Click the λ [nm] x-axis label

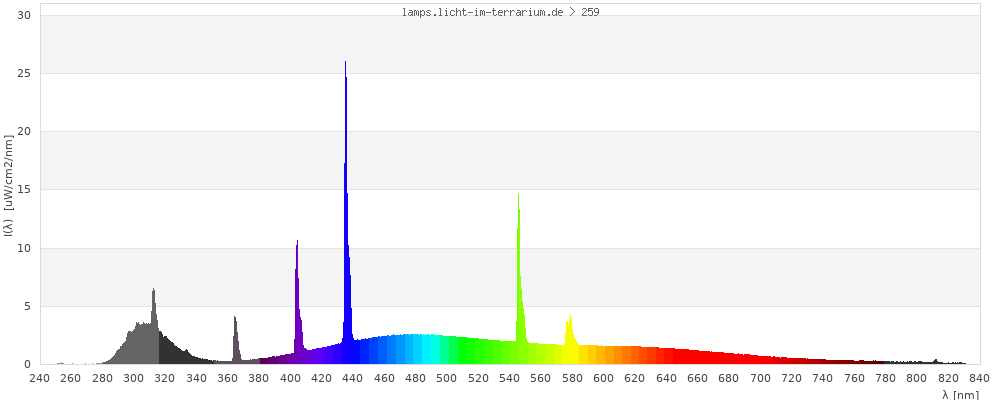click(x=959, y=395)
